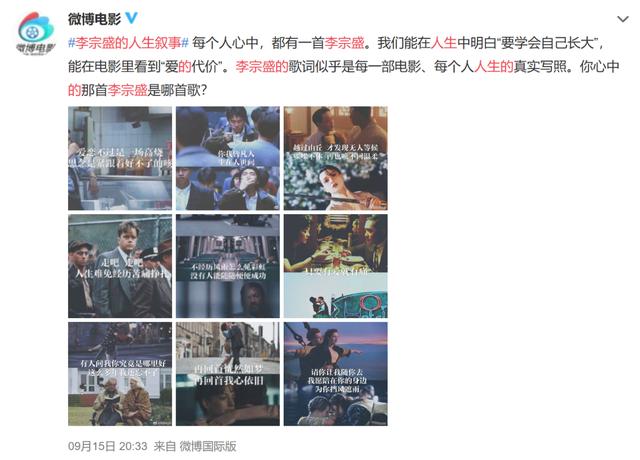Open thumbnail with lyric 你我皆凡人
640x460 pixels.
tap(228, 158)
